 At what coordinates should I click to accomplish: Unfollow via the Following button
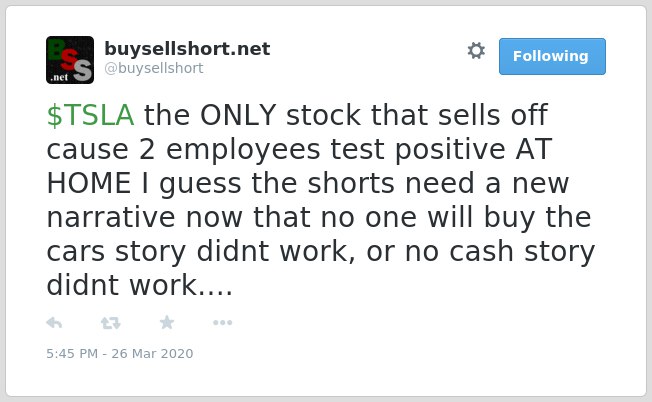552,57
